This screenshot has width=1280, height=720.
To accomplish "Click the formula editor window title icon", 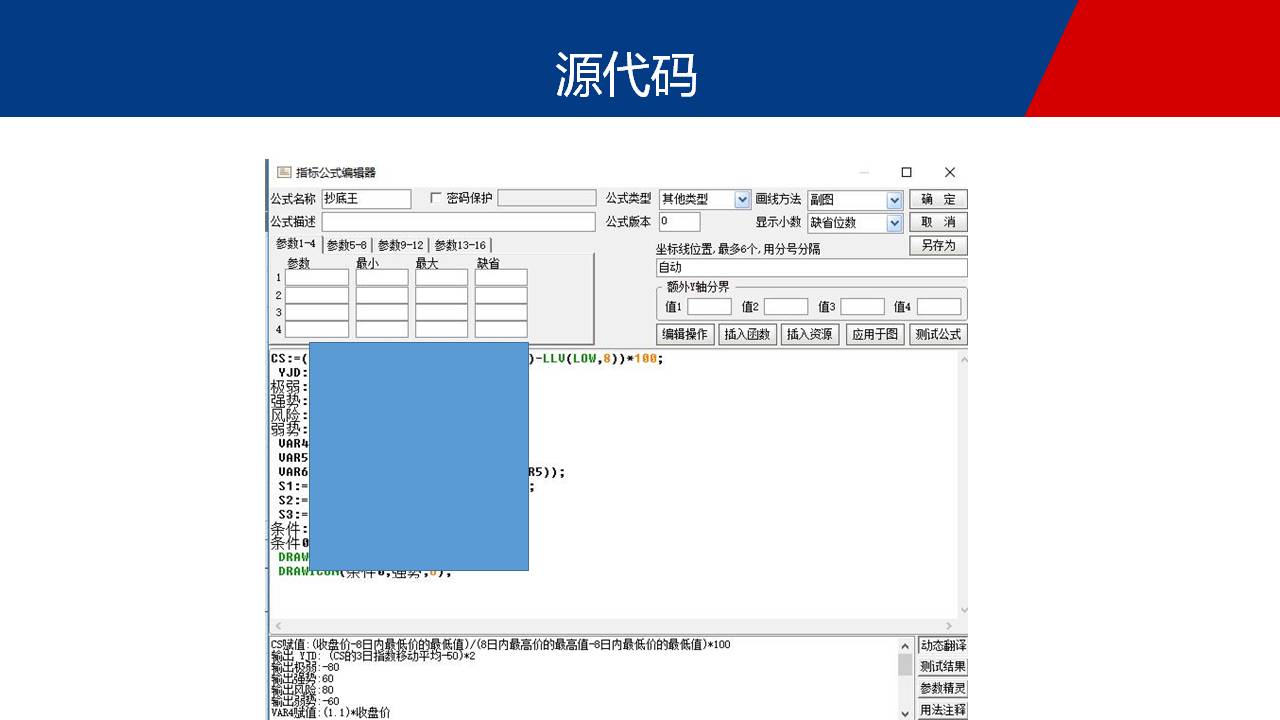I will tap(284, 172).
